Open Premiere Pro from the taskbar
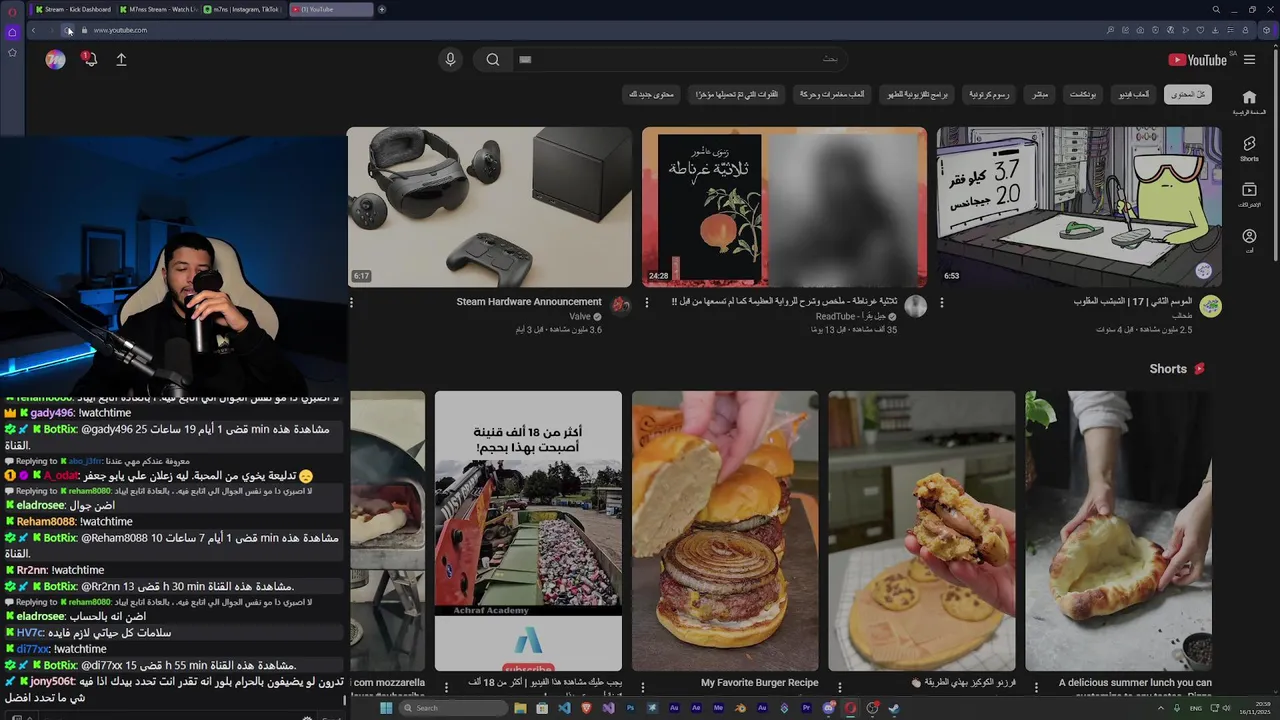Image resolution: width=1280 pixels, height=720 pixels. pyautogui.click(x=806, y=708)
